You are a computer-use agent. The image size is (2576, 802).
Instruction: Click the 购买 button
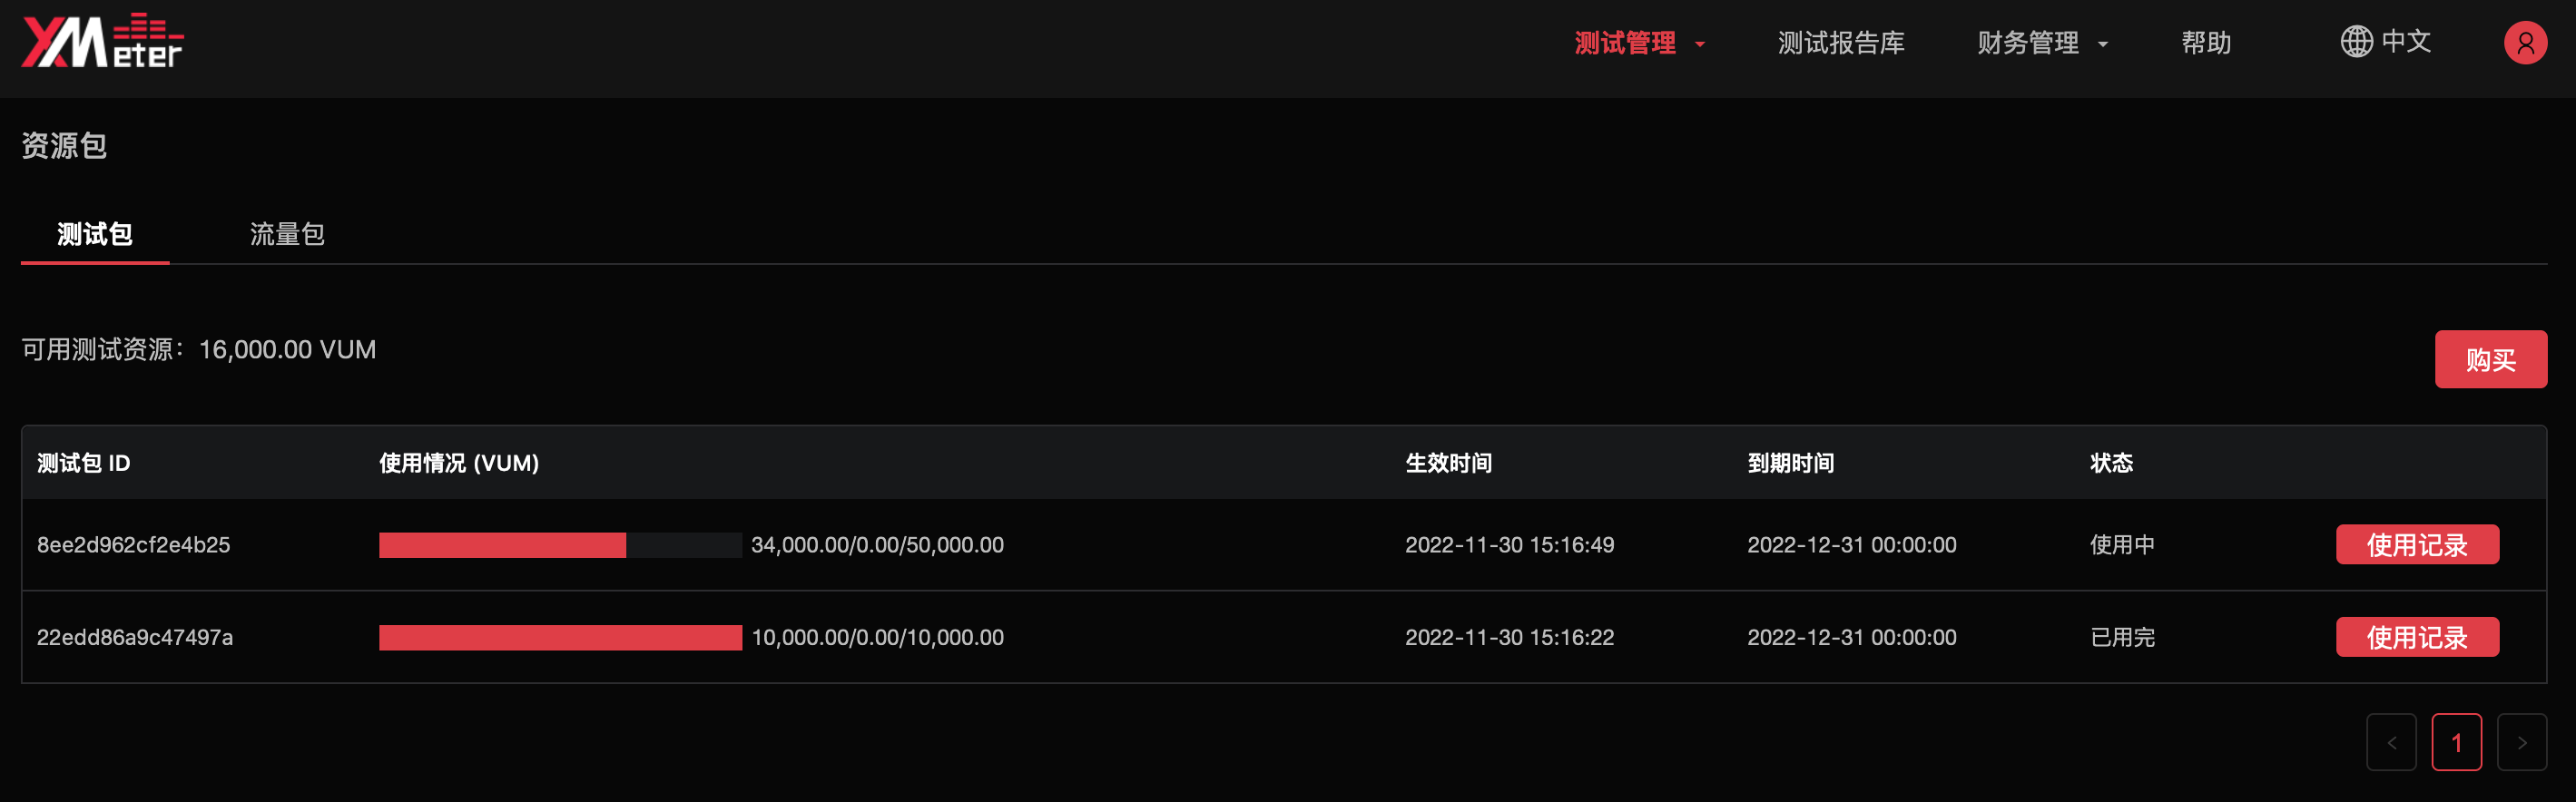tap(2491, 359)
